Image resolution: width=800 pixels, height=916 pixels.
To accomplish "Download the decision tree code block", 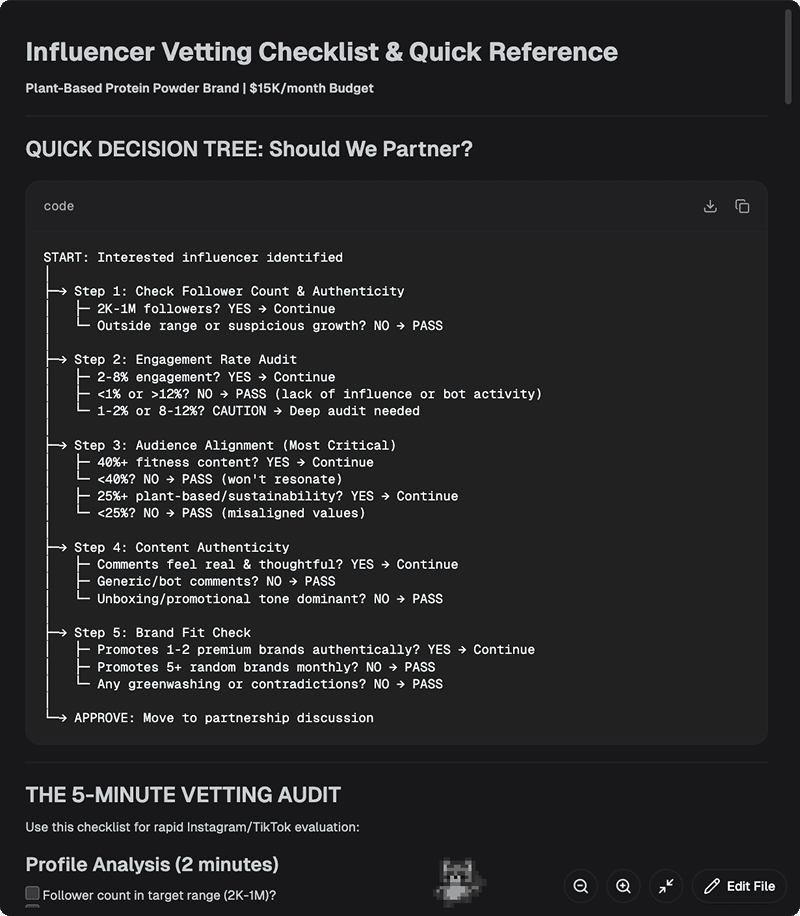I will pyautogui.click(x=710, y=206).
